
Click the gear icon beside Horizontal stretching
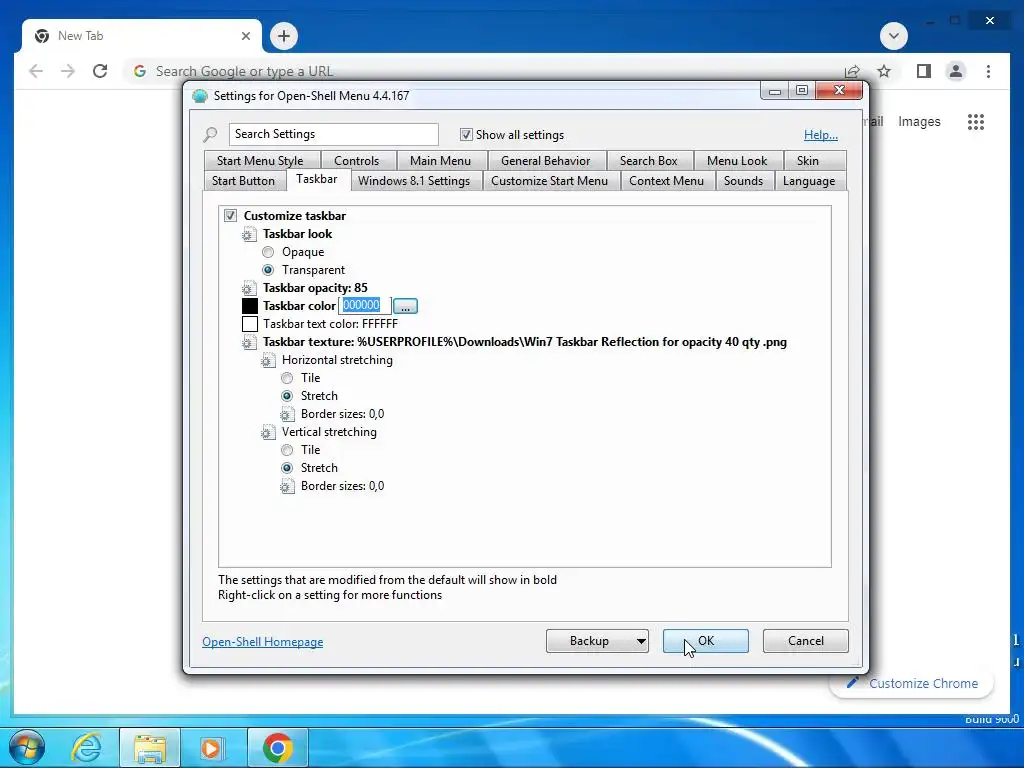click(x=267, y=360)
